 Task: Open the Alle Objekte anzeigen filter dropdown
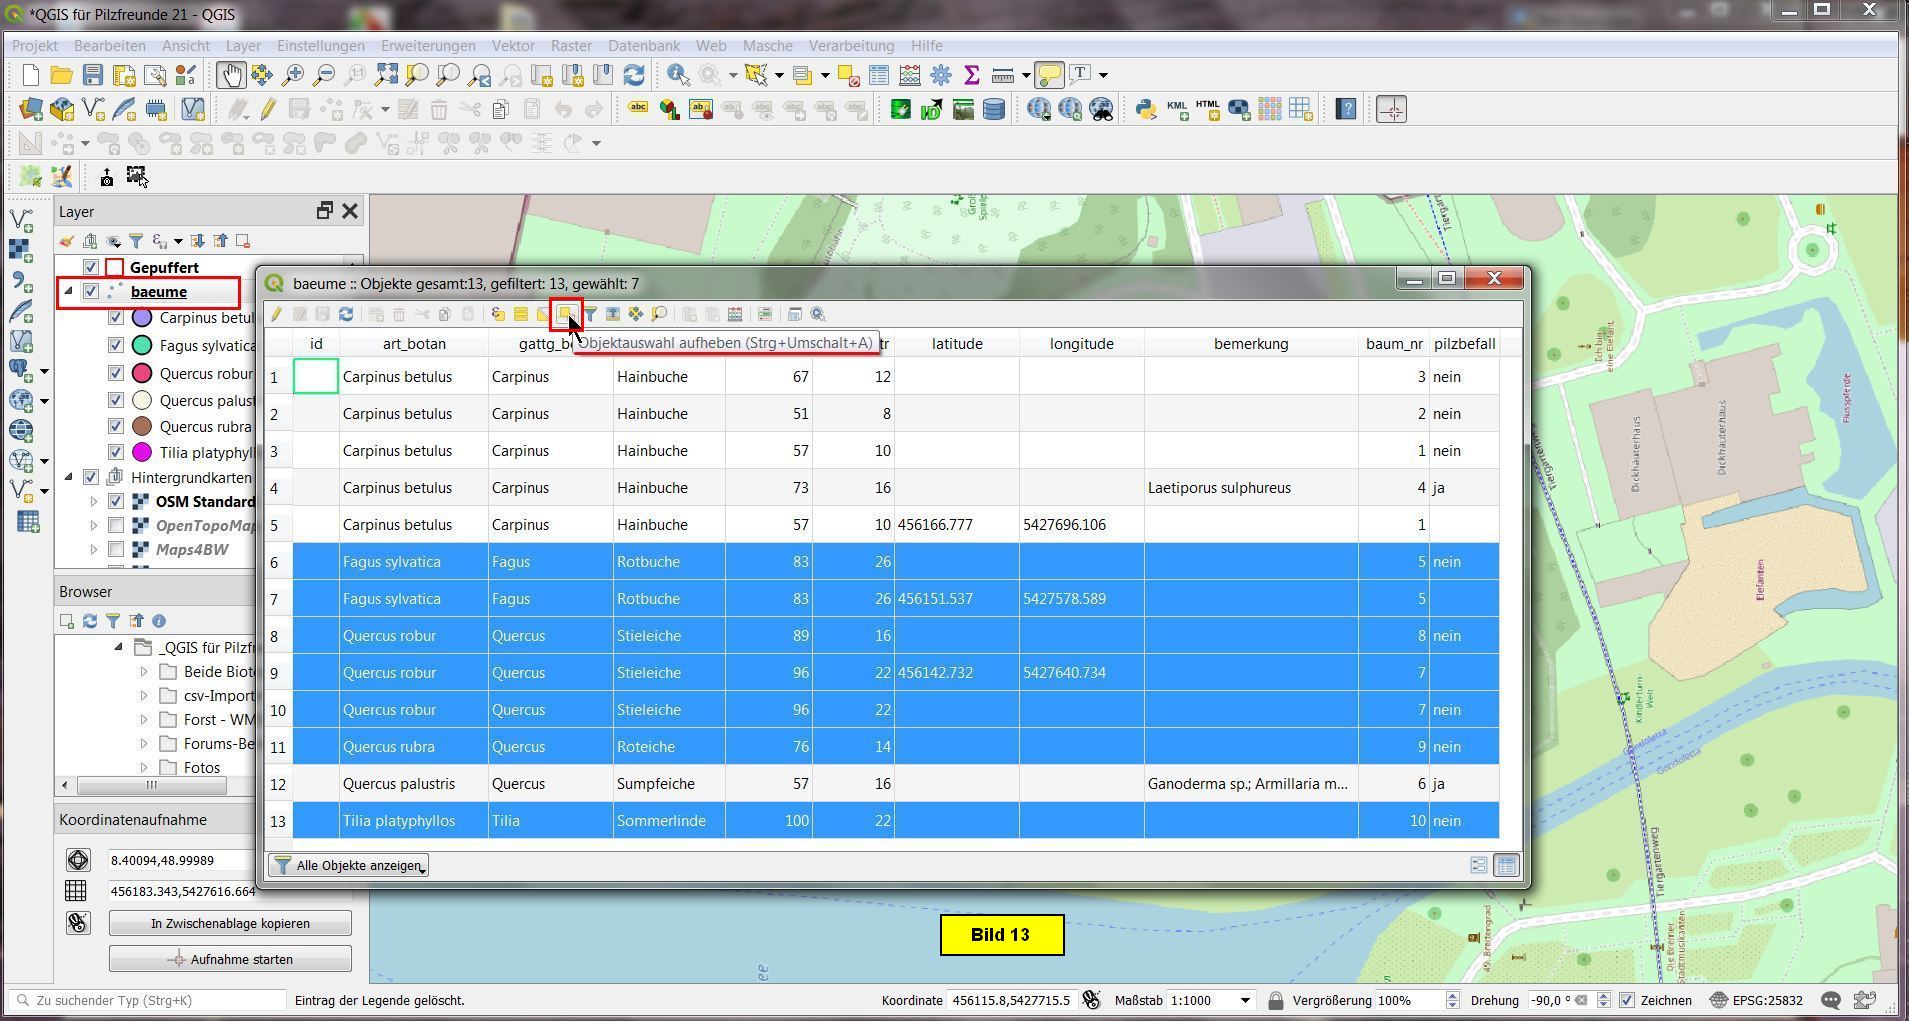[x=349, y=865]
